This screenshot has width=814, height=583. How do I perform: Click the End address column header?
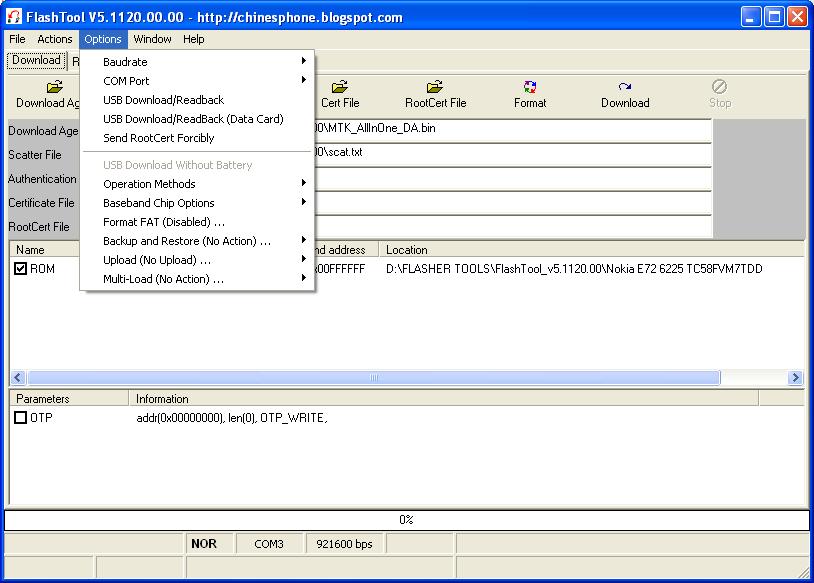pyautogui.click(x=346, y=250)
